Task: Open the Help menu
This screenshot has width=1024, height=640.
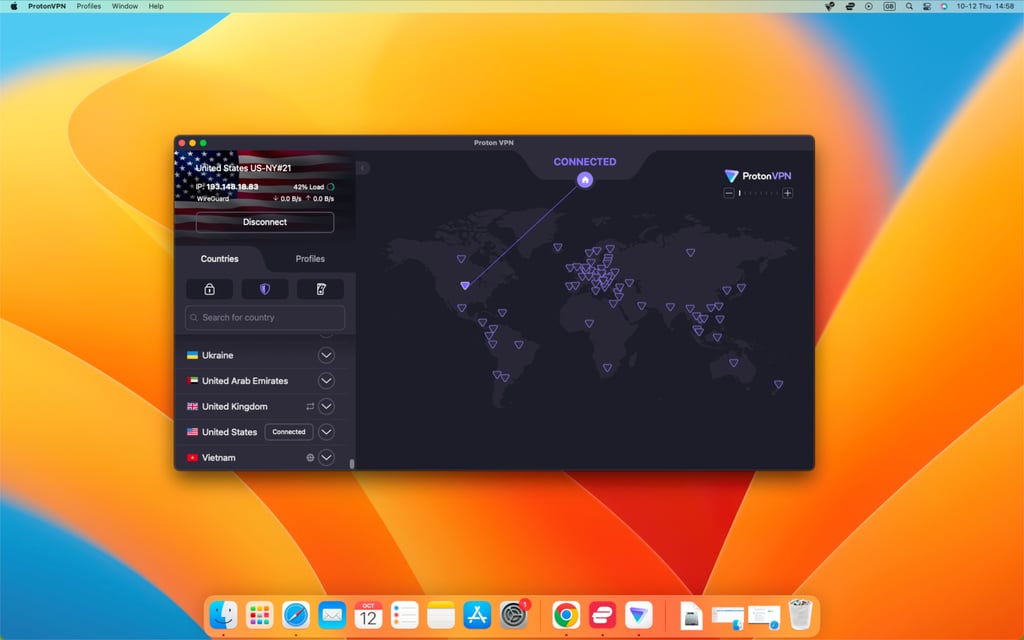Action: [156, 6]
